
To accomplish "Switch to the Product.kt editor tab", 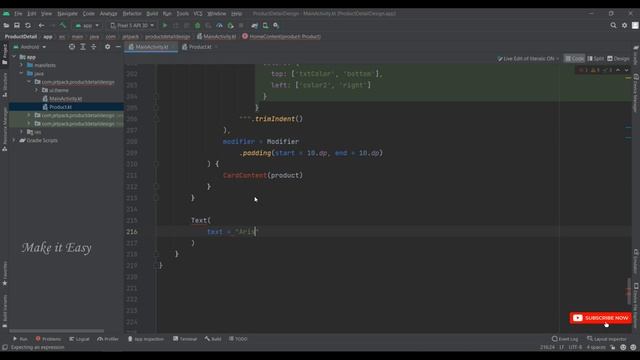I will [199, 47].
